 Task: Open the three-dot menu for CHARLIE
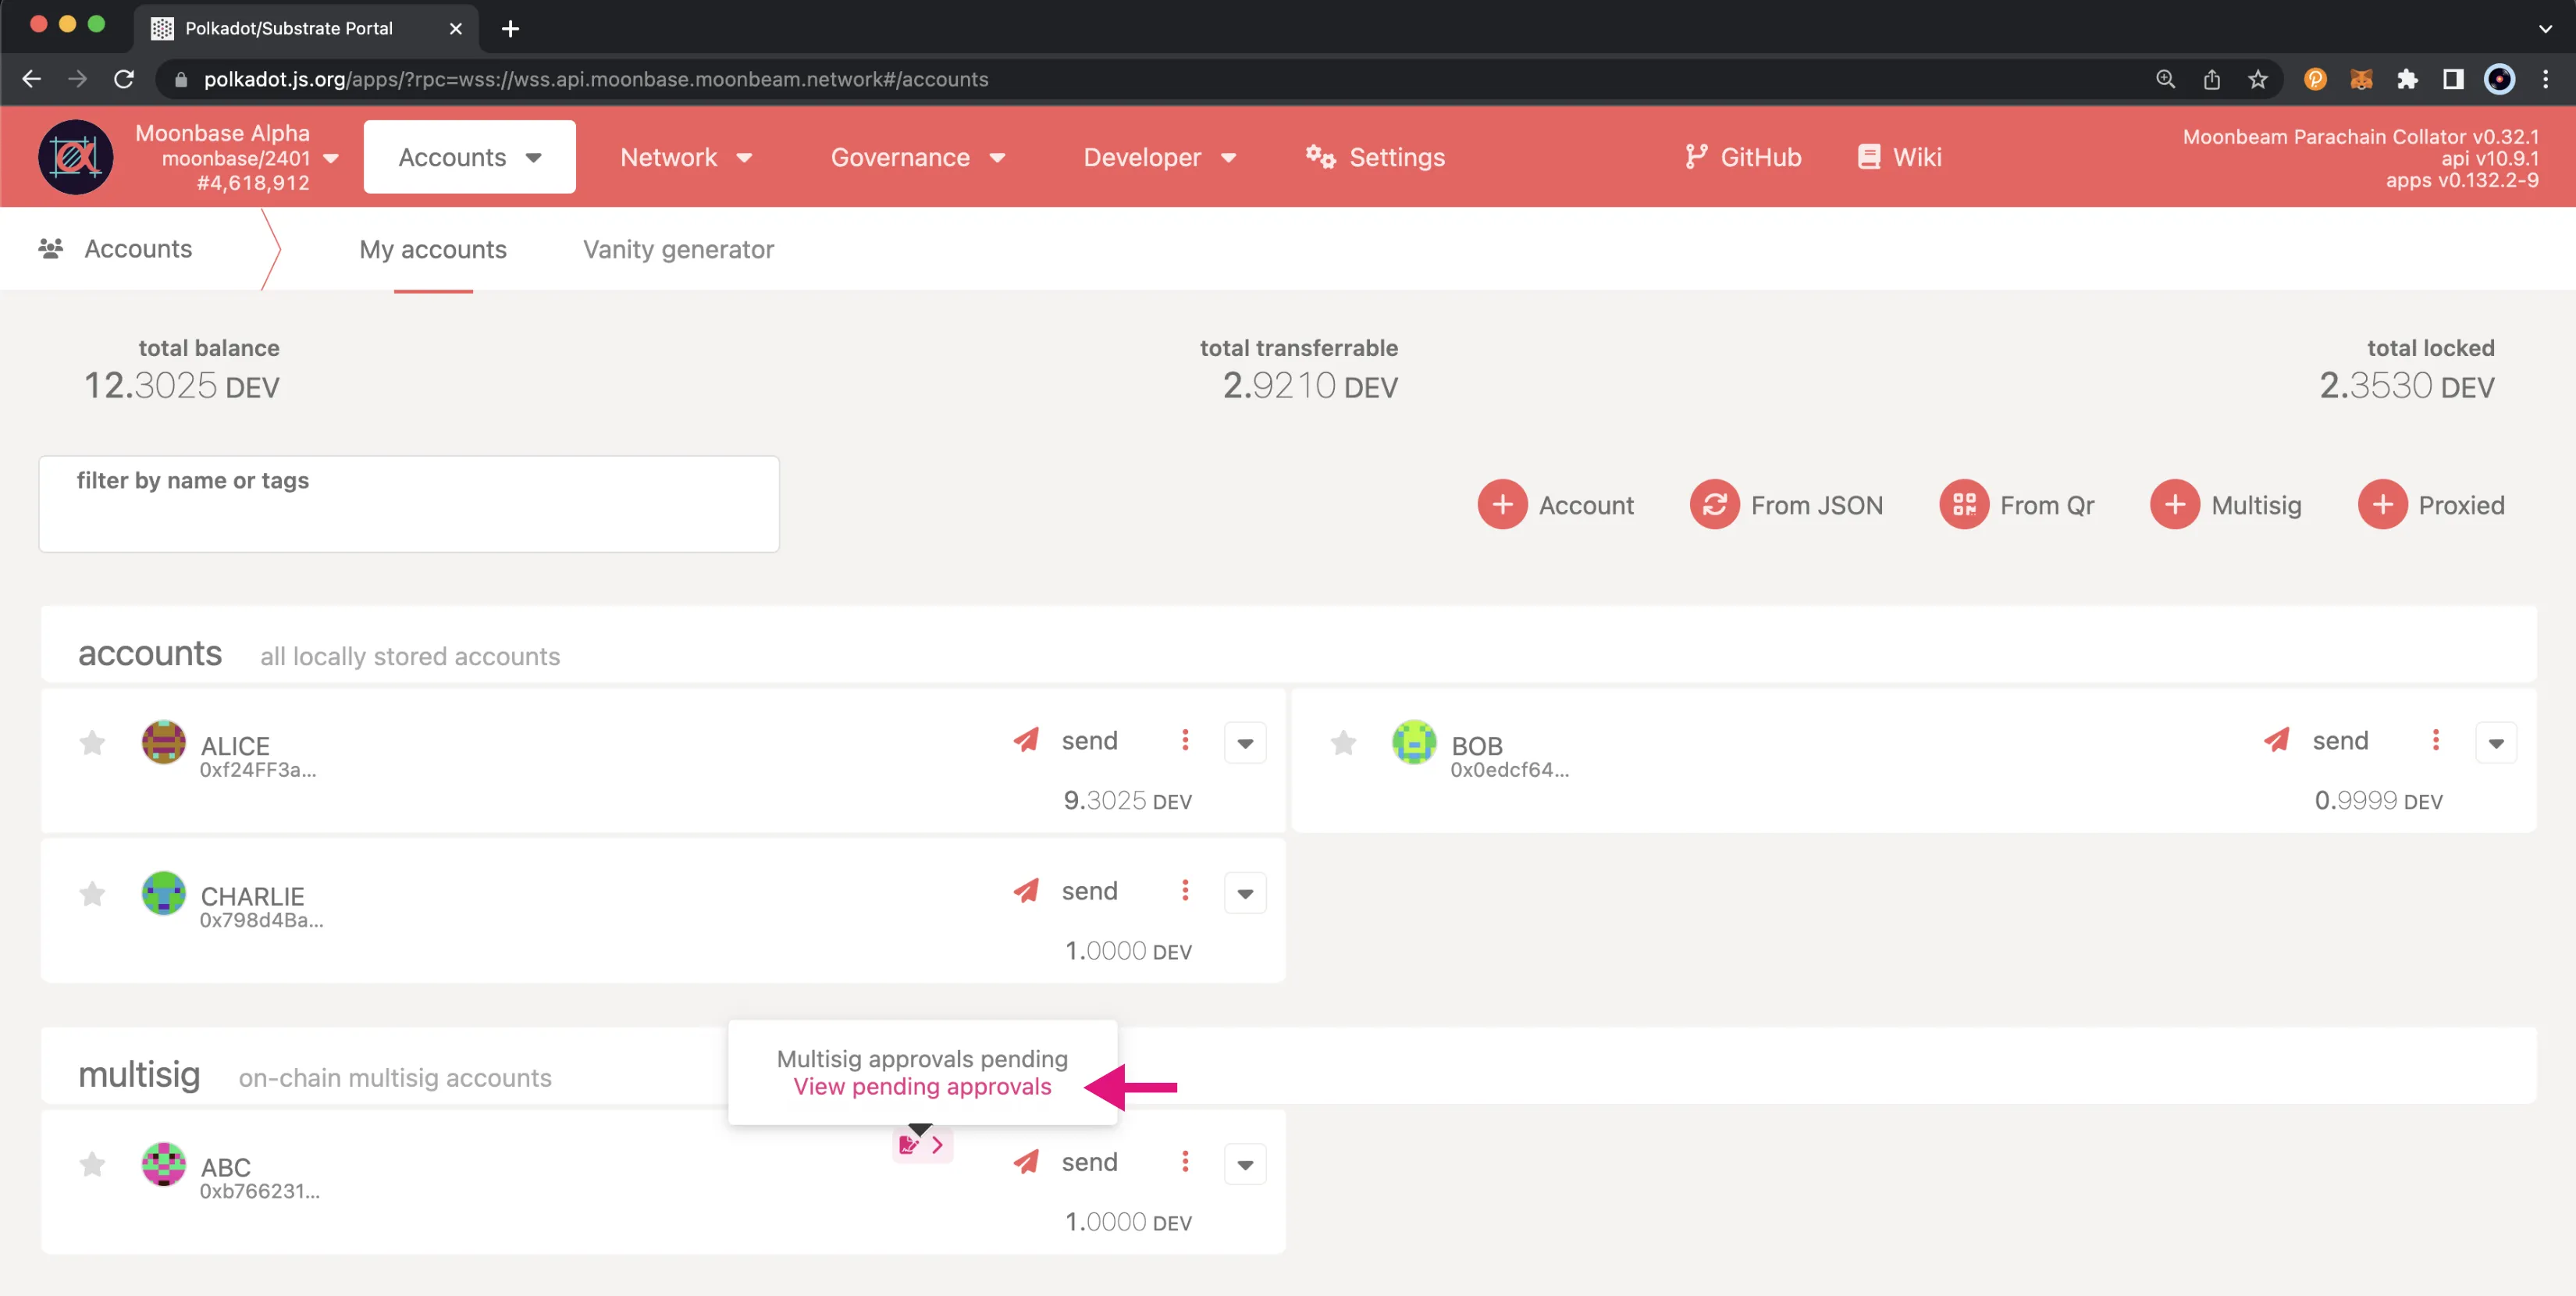[x=1187, y=889]
